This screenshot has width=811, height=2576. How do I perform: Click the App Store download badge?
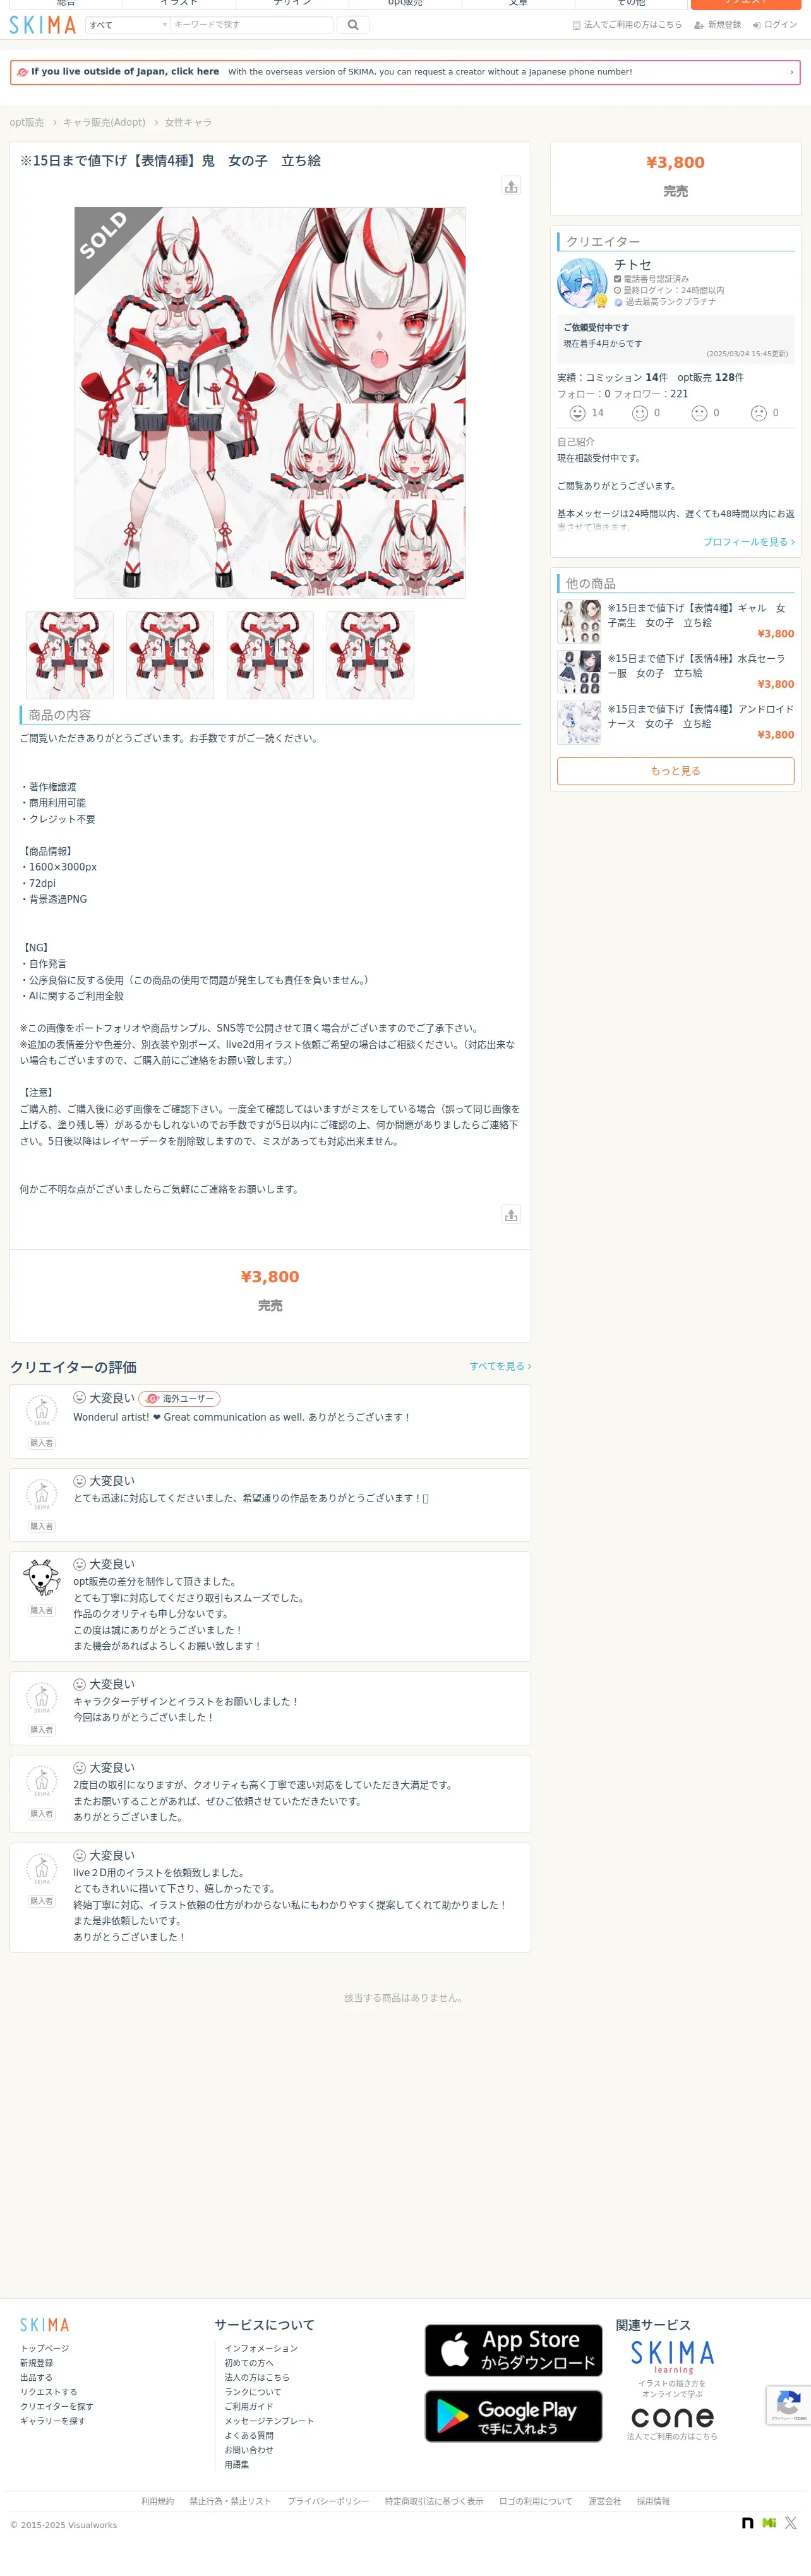513,2350
